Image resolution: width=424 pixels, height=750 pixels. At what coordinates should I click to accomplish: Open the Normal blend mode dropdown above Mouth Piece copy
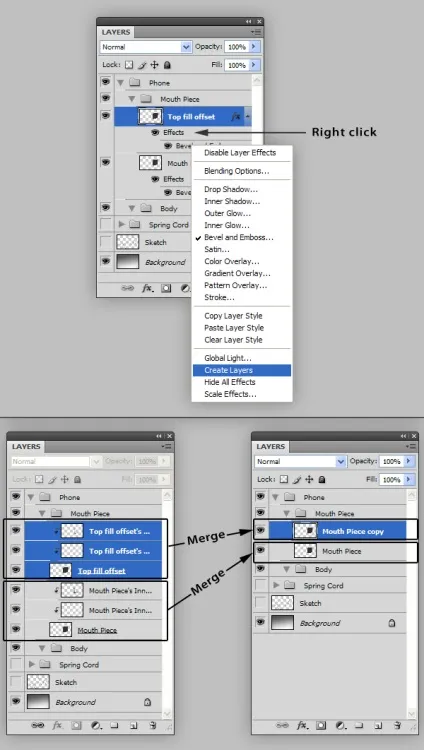pos(300,462)
